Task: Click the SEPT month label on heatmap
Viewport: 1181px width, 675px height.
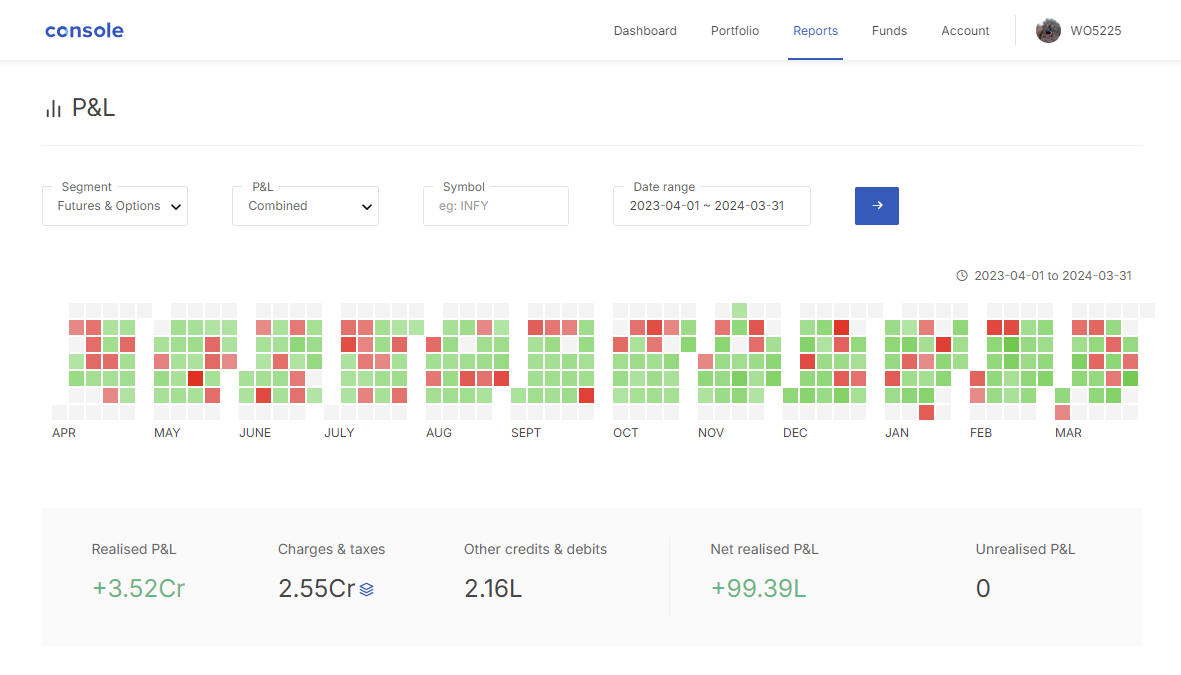Action: pos(526,433)
